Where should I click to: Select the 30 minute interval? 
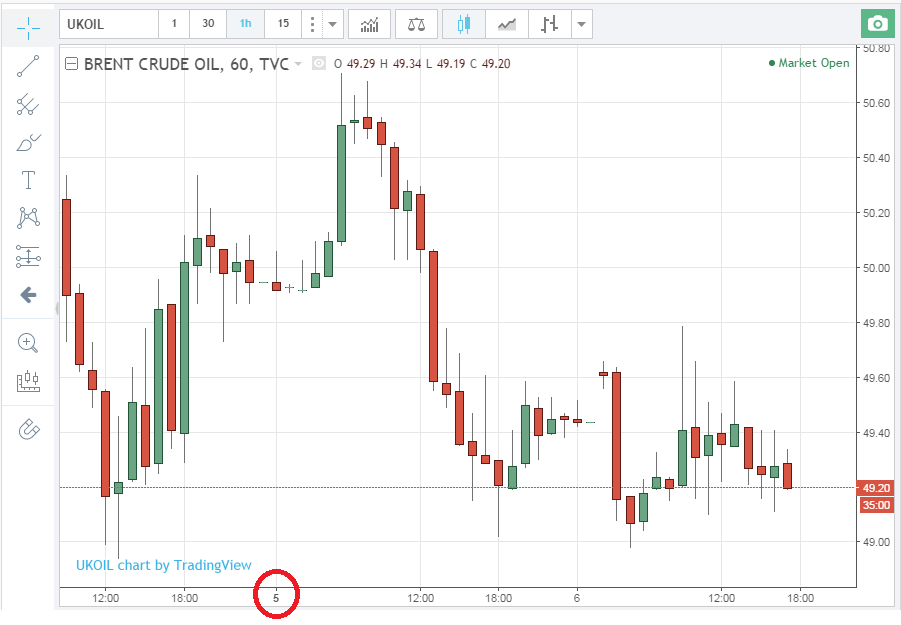pos(208,24)
